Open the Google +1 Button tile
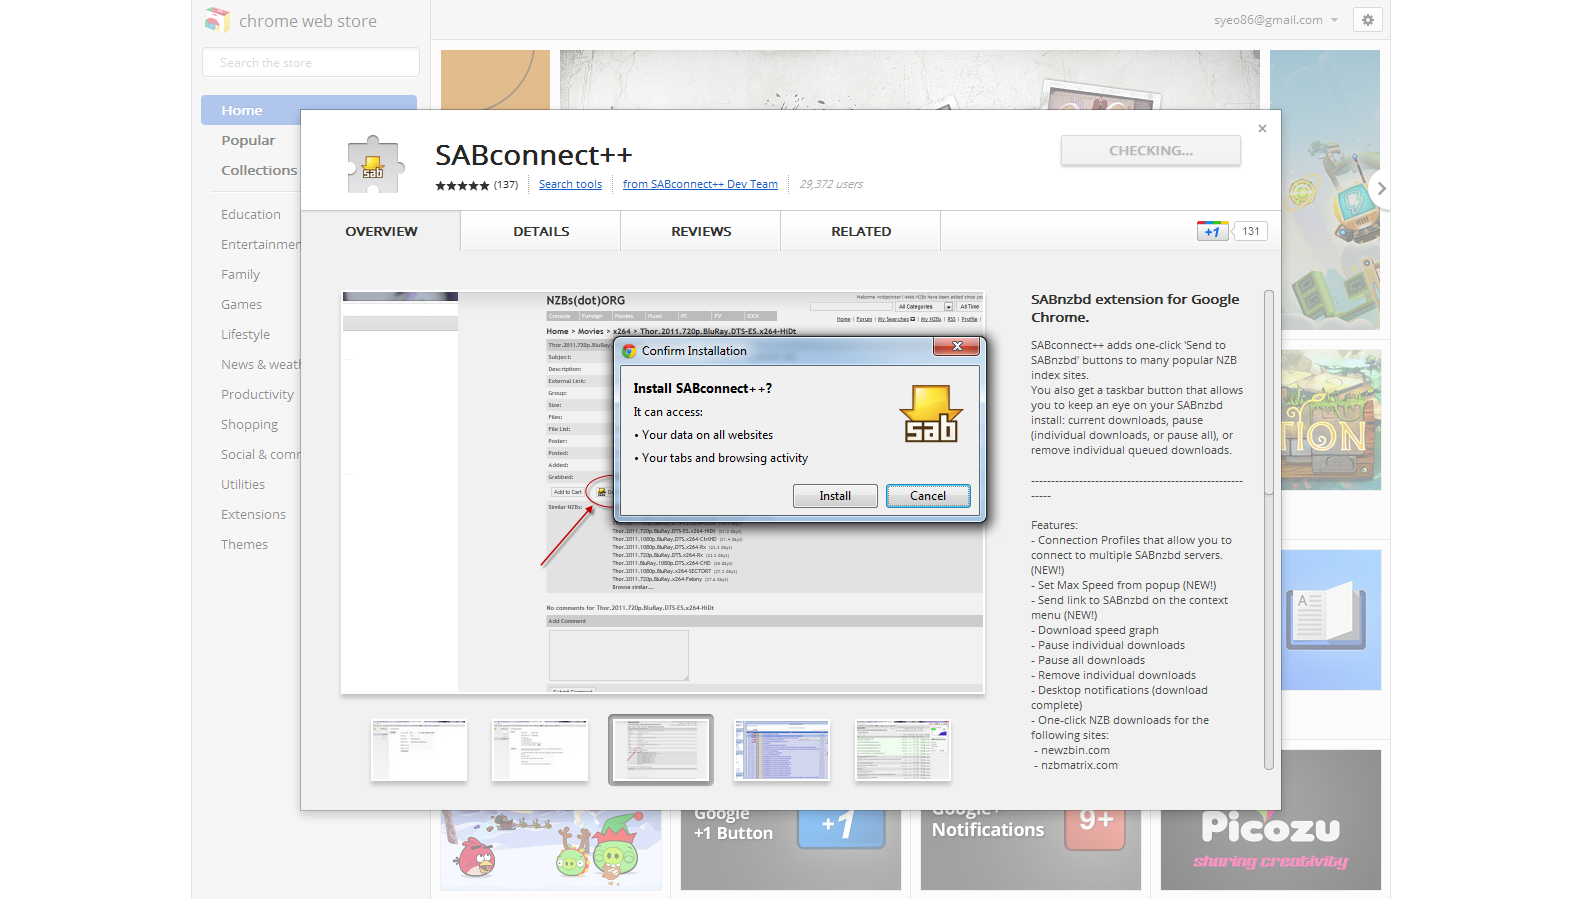This screenshot has height=899, width=1581. (x=791, y=850)
